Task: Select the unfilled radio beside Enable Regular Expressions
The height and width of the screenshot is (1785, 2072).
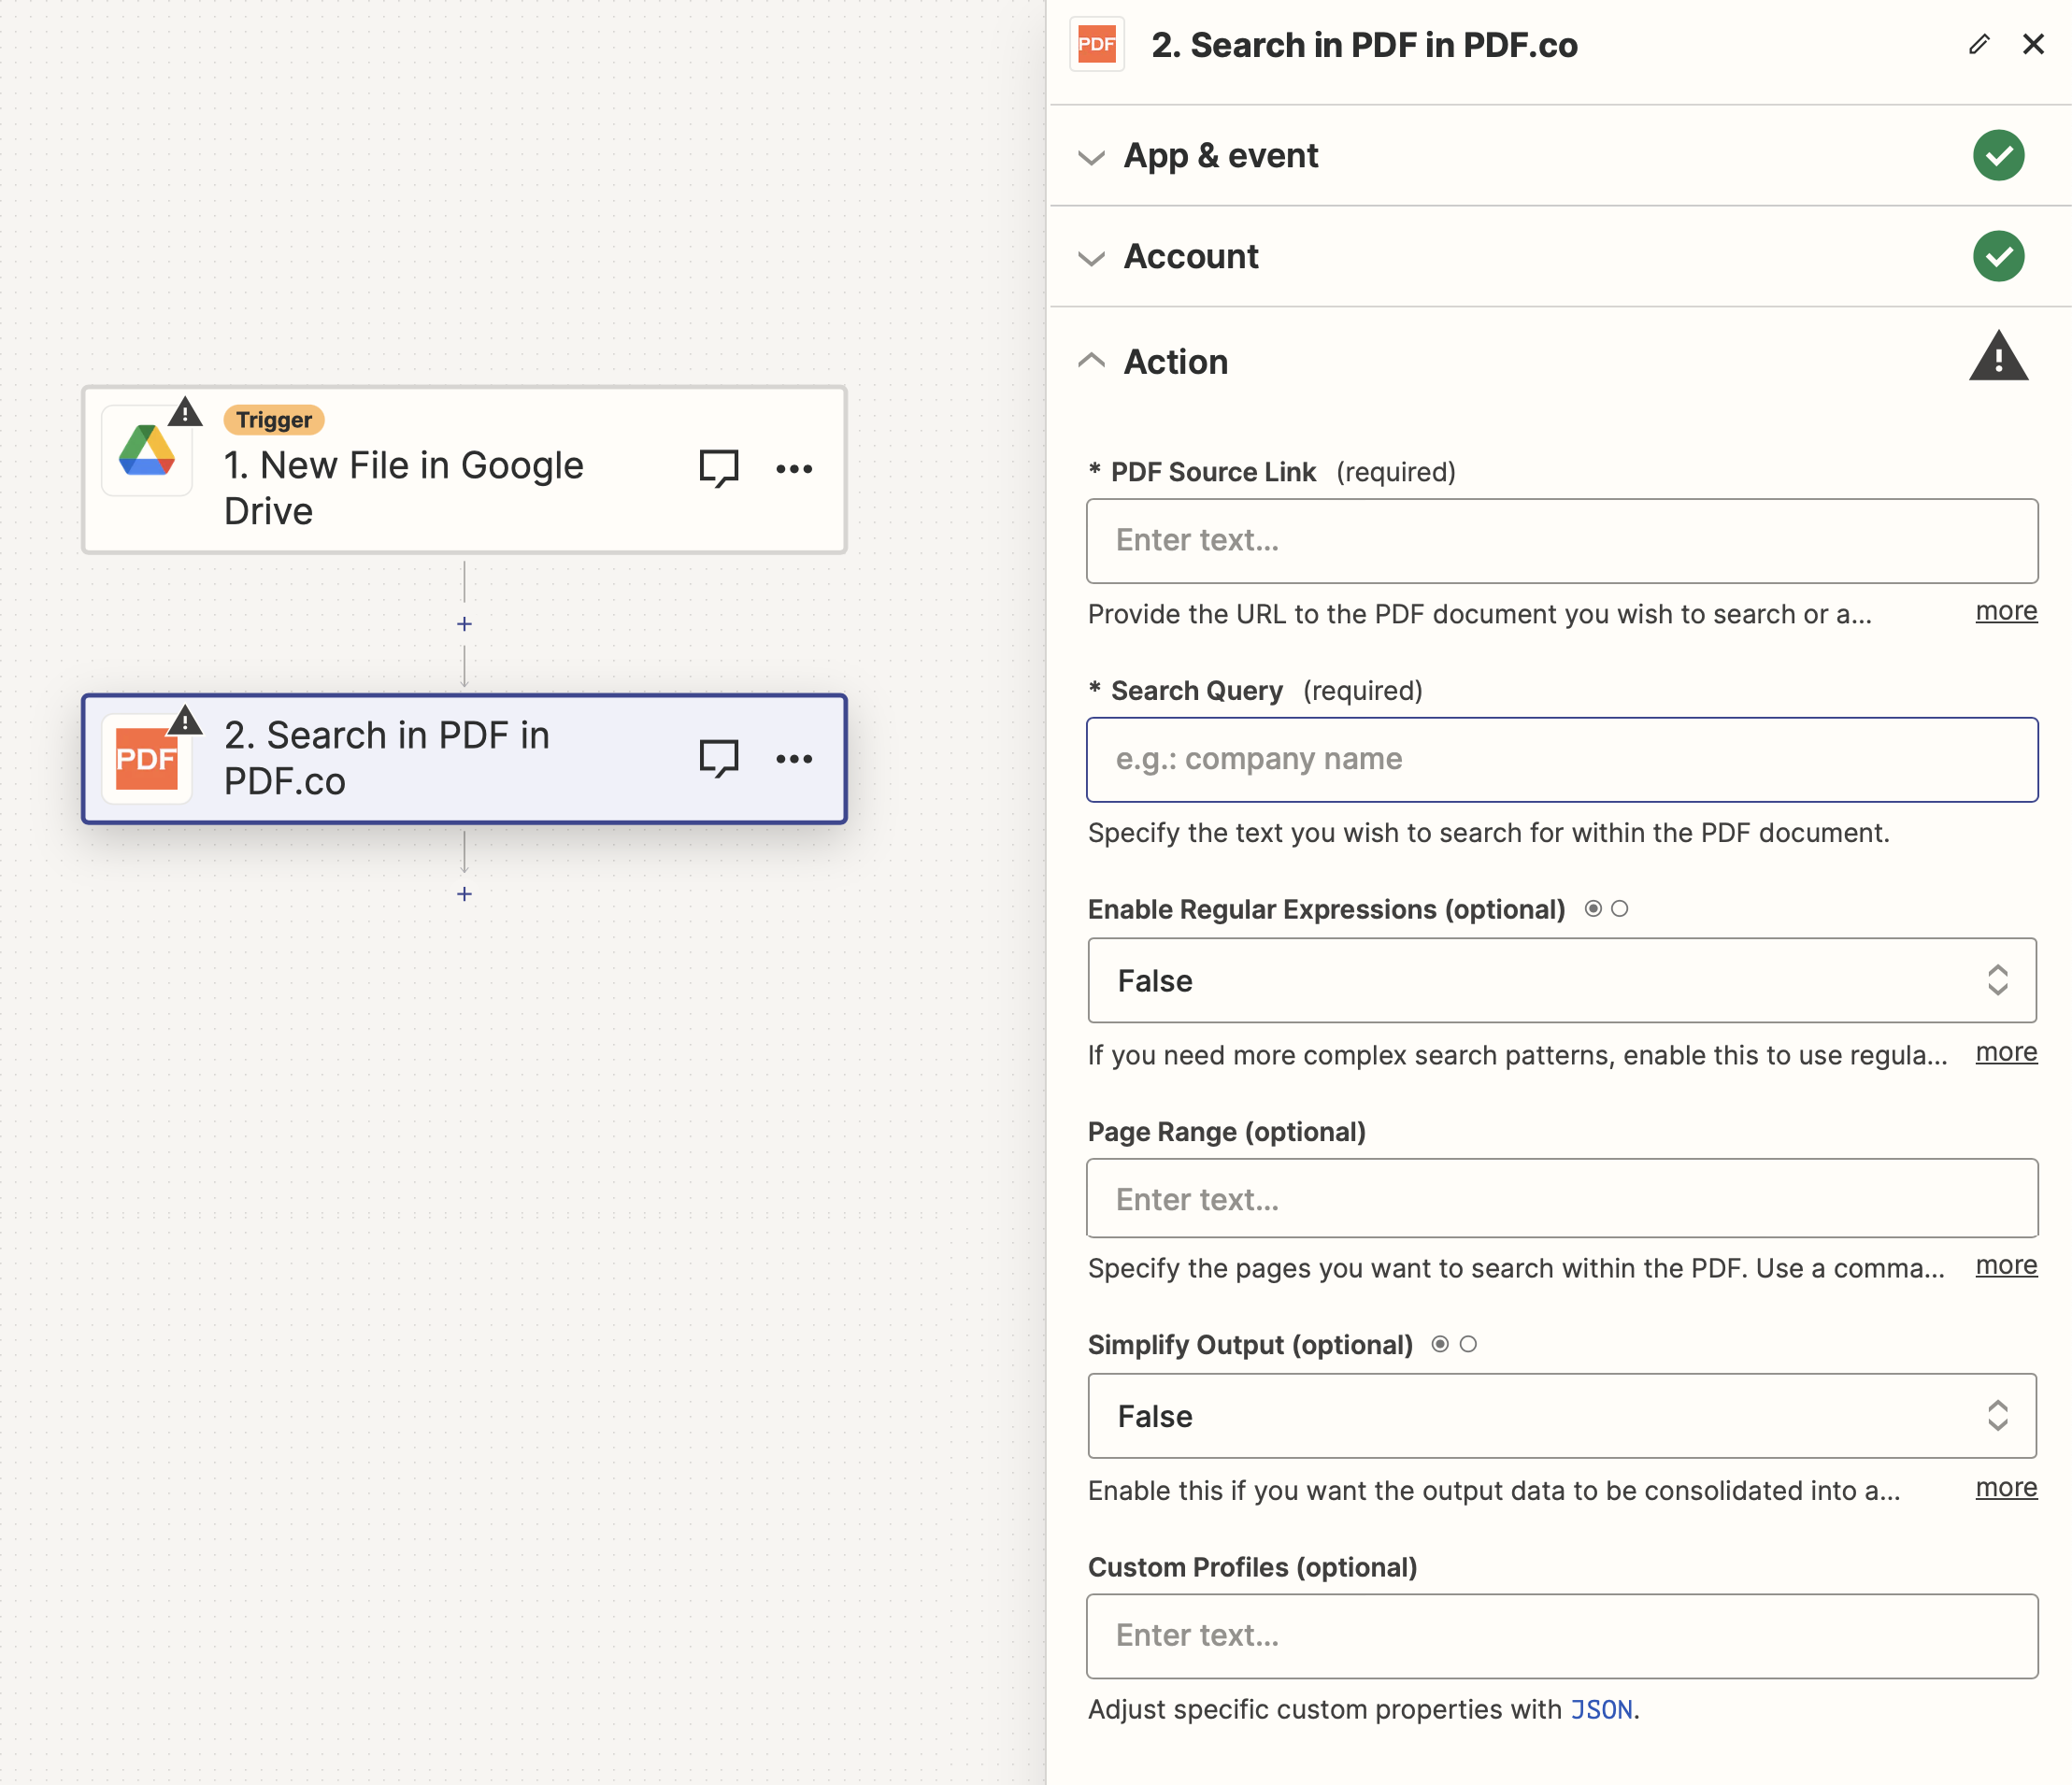Action: tap(1620, 908)
